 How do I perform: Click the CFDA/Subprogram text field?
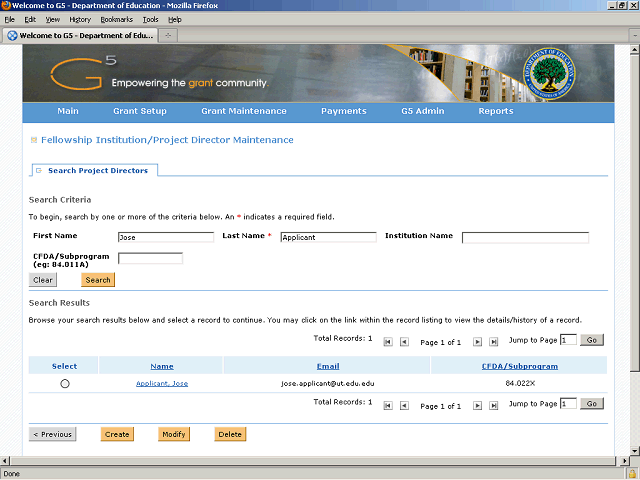[x=150, y=258]
